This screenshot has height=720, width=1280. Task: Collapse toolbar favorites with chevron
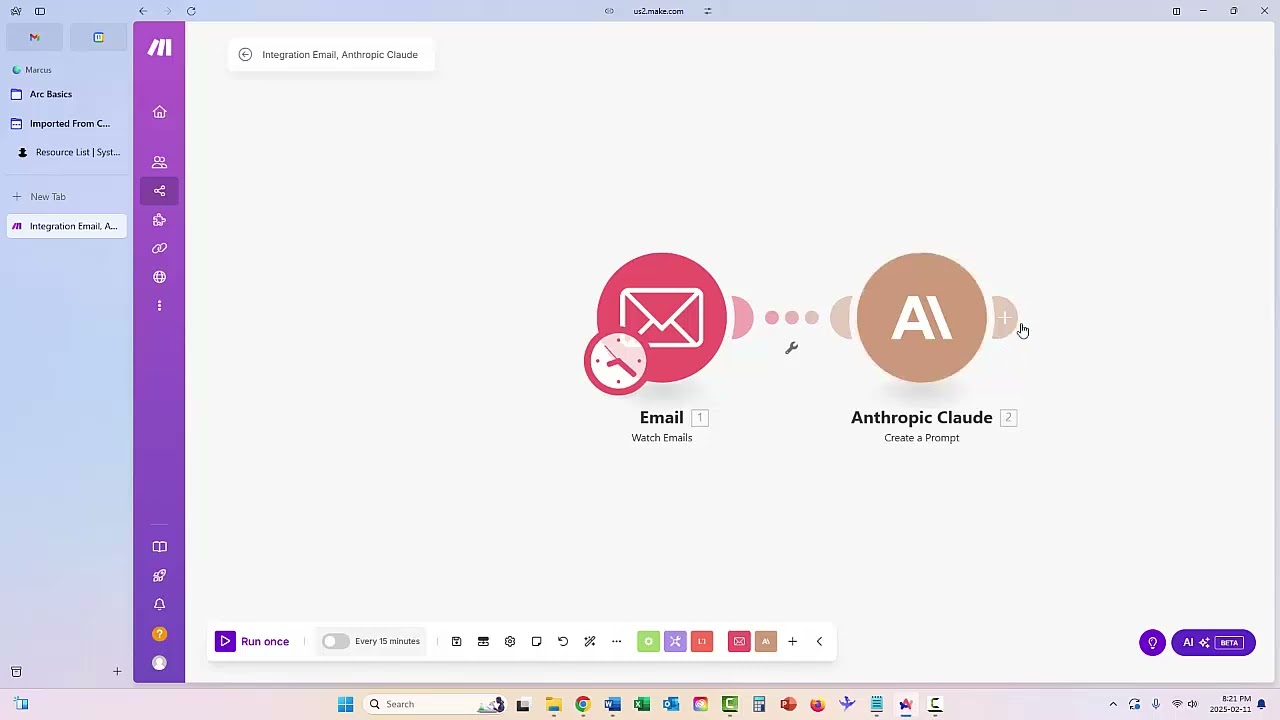(819, 642)
